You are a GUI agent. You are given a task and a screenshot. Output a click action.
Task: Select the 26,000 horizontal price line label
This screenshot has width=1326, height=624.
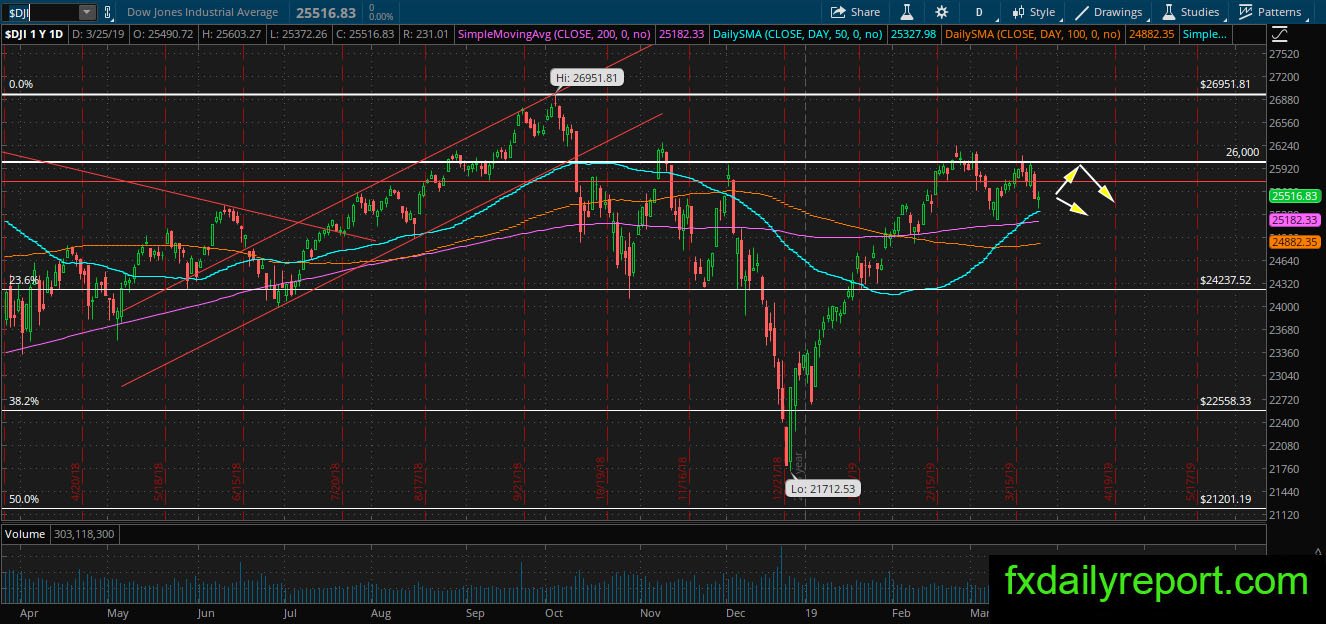coord(1243,152)
